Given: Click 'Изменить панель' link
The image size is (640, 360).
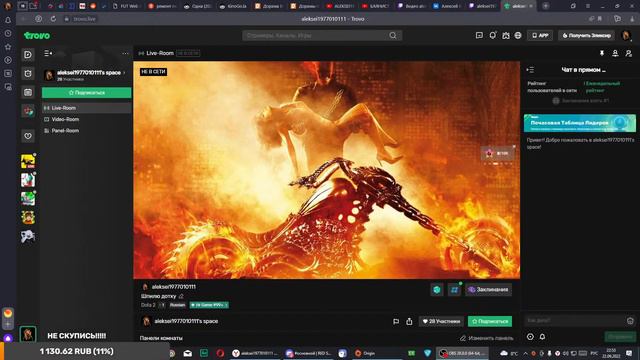Looking at the screenshot, I should (487, 338).
